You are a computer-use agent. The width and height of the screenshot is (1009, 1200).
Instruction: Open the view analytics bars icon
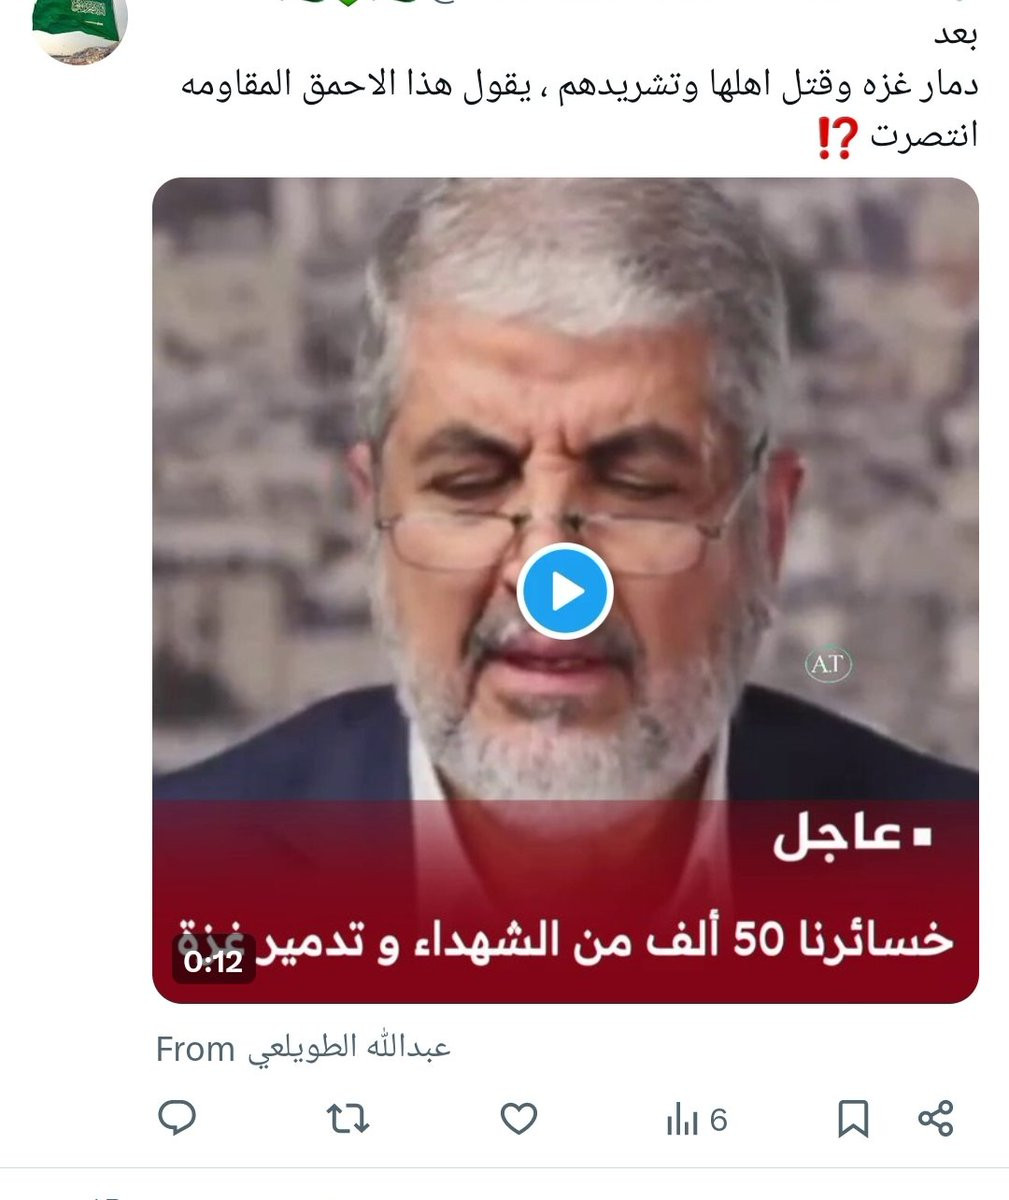681,1120
